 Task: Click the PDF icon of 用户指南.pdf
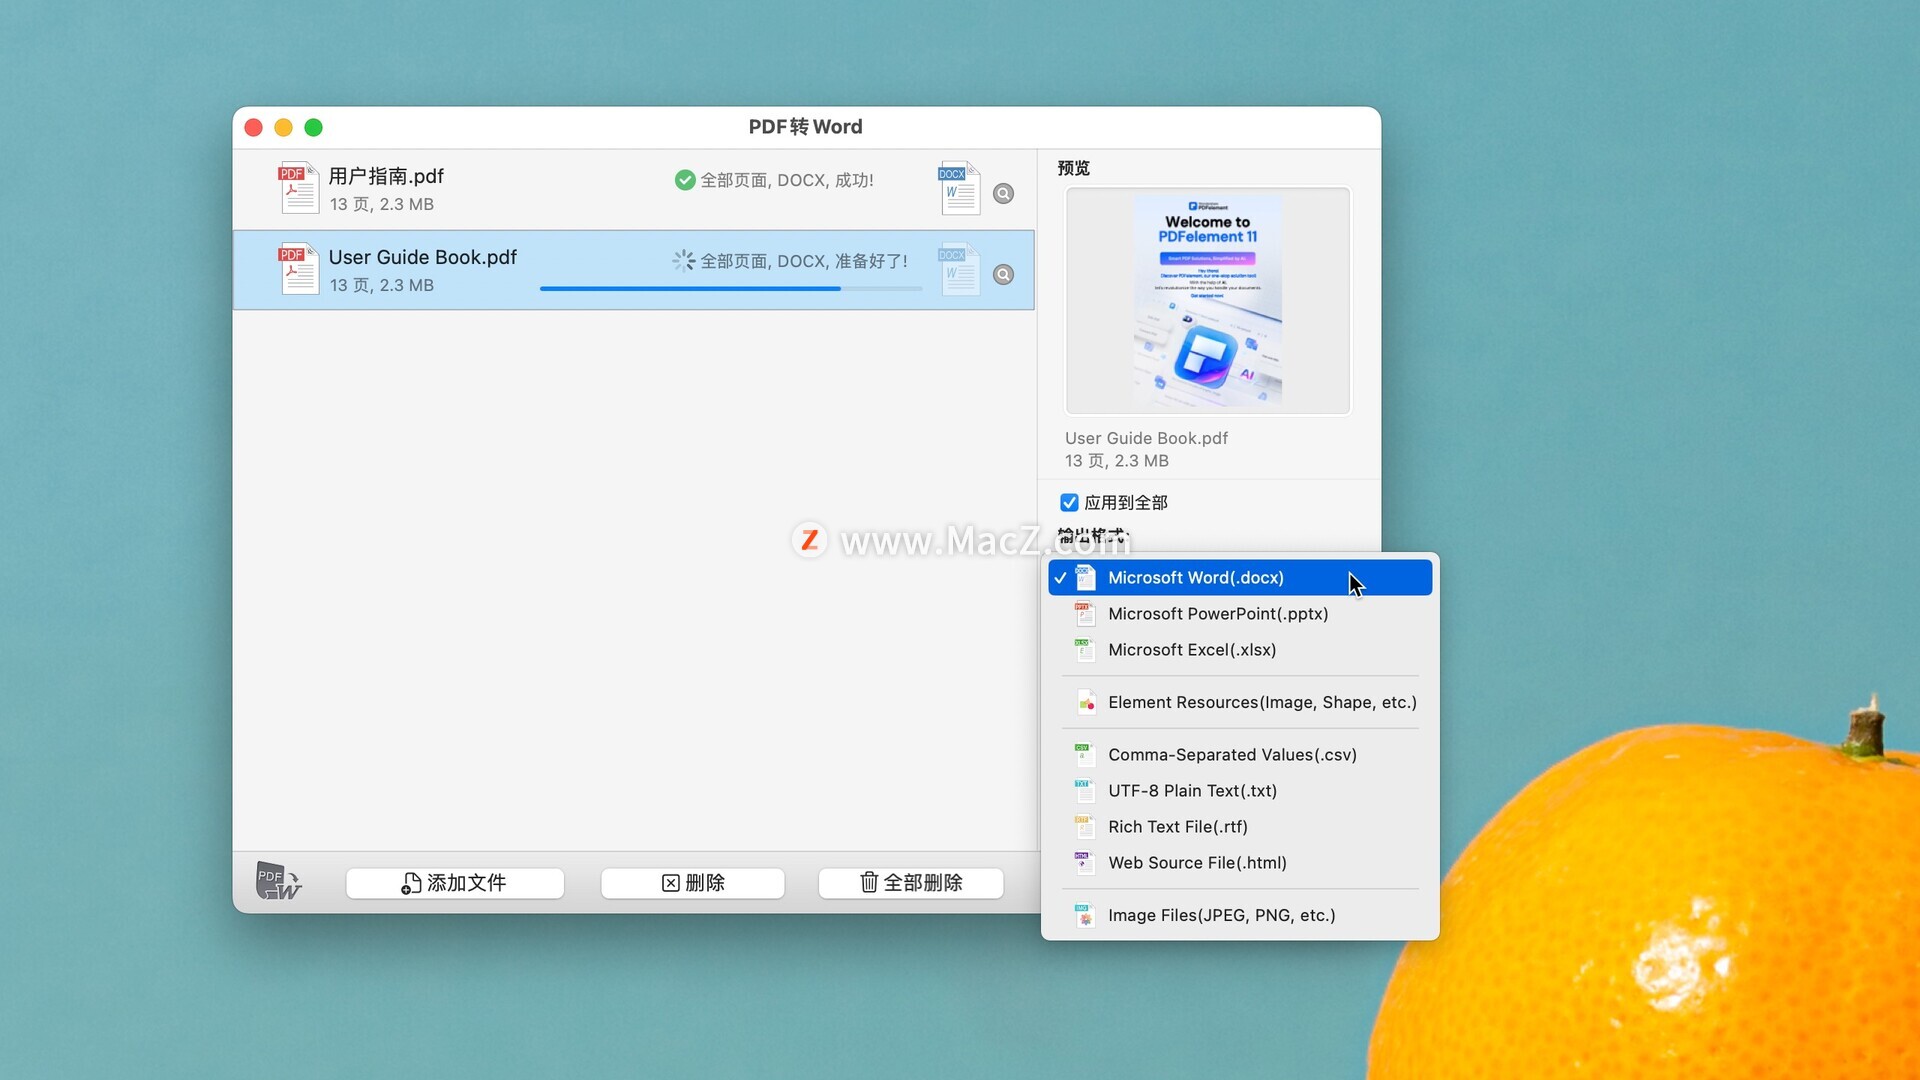point(298,188)
